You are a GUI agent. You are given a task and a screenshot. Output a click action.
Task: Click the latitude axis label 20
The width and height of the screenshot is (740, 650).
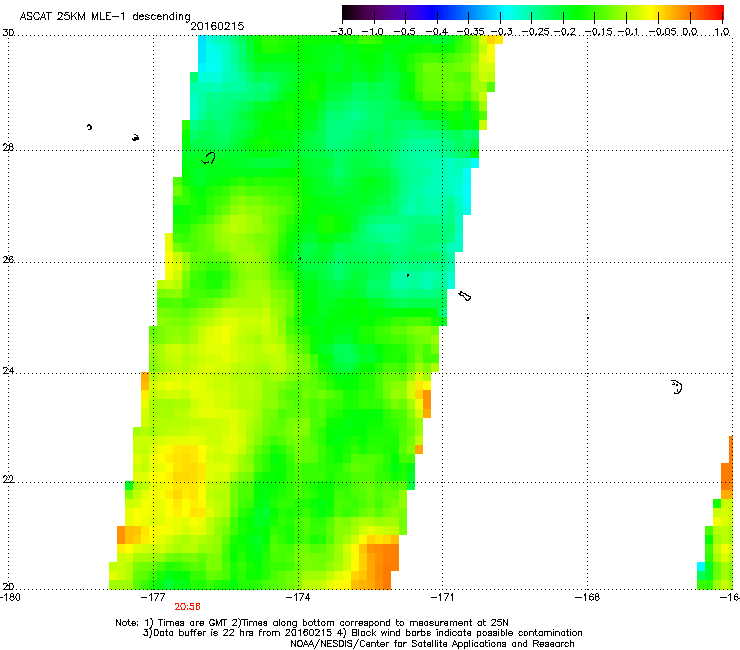[x=8, y=587]
